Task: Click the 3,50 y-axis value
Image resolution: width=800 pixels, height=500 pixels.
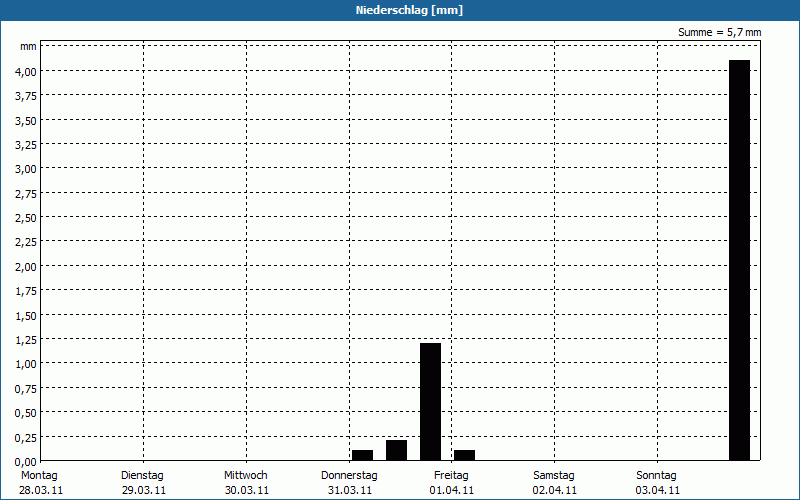Action: coord(26,121)
